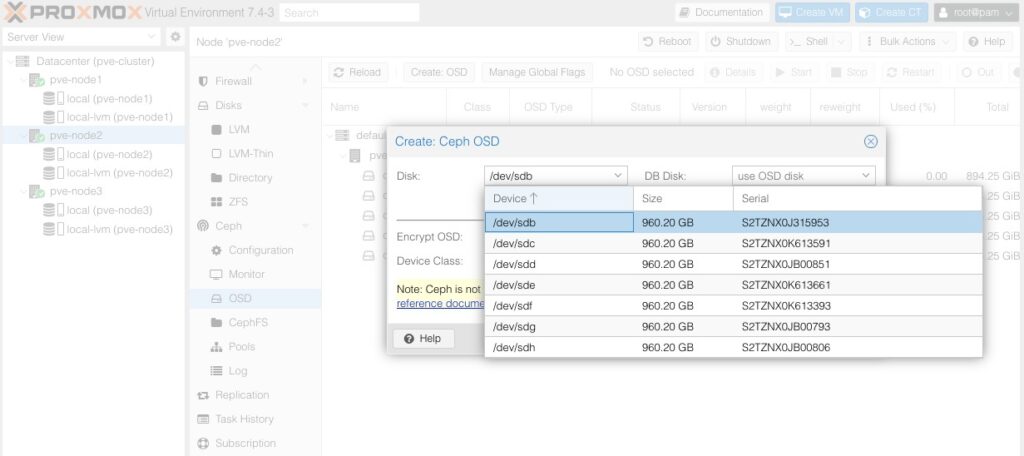Open local-lvm (pve-node3) storage
The image size is (1024, 456).
[x=120, y=229]
